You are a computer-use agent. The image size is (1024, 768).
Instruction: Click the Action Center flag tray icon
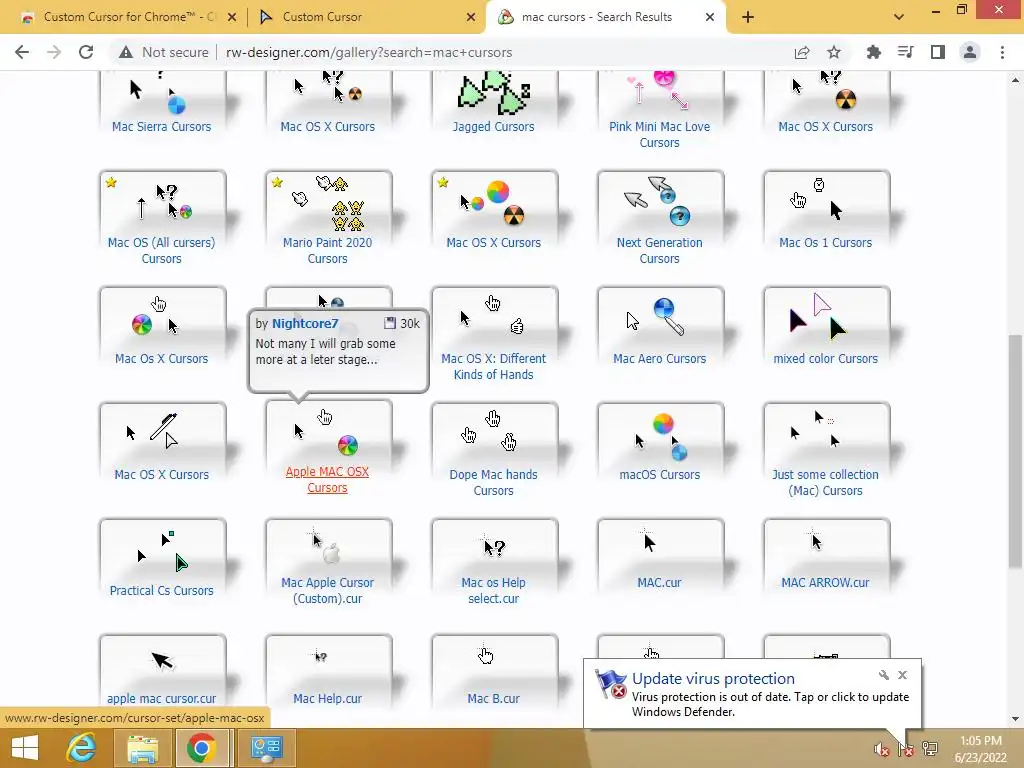coord(905,750)
